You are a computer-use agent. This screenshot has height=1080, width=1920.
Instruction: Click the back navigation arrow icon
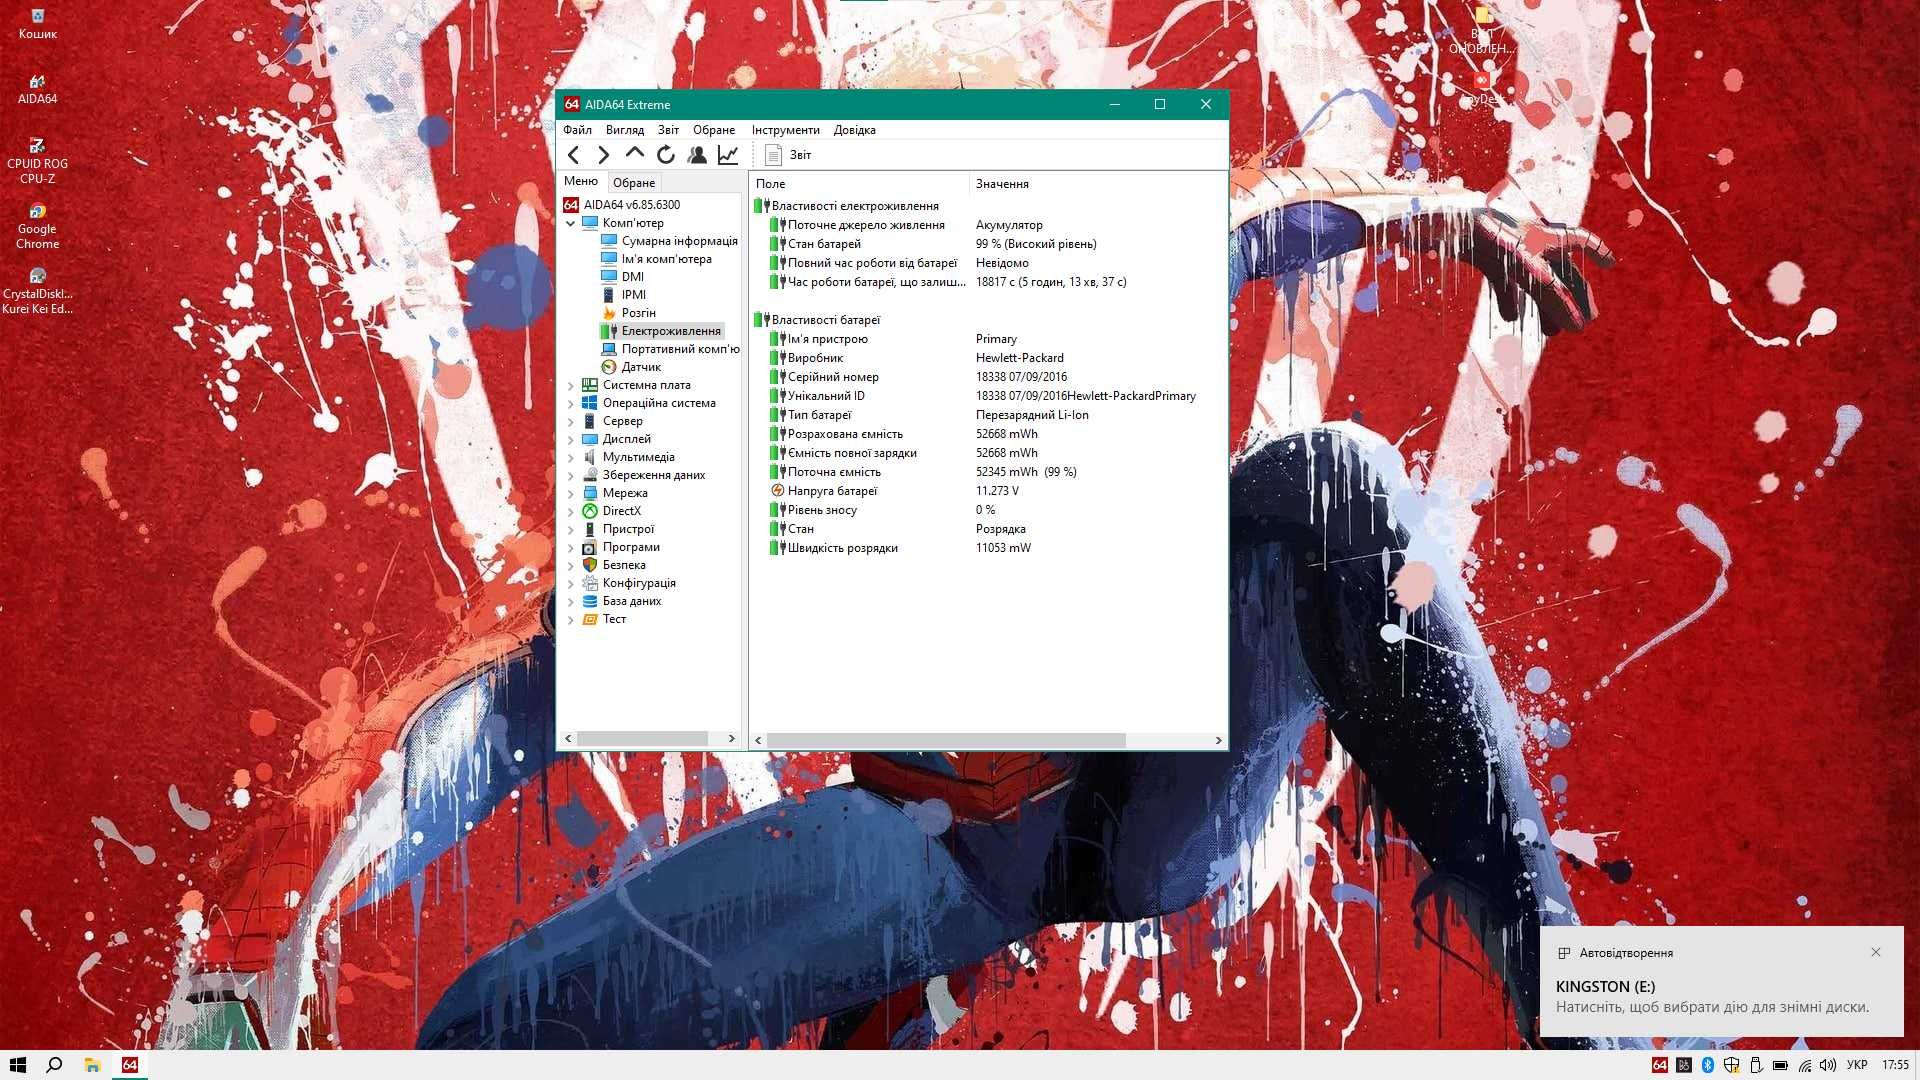575,154
